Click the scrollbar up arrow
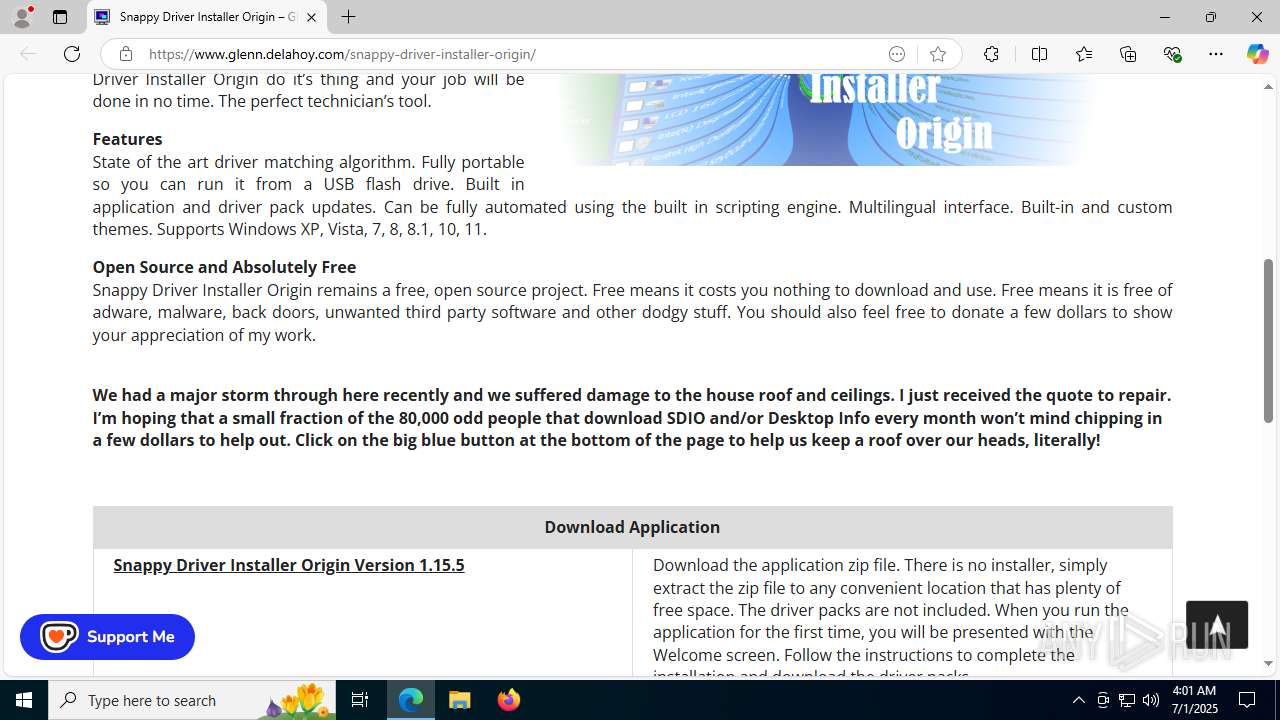 (1268, 86)
